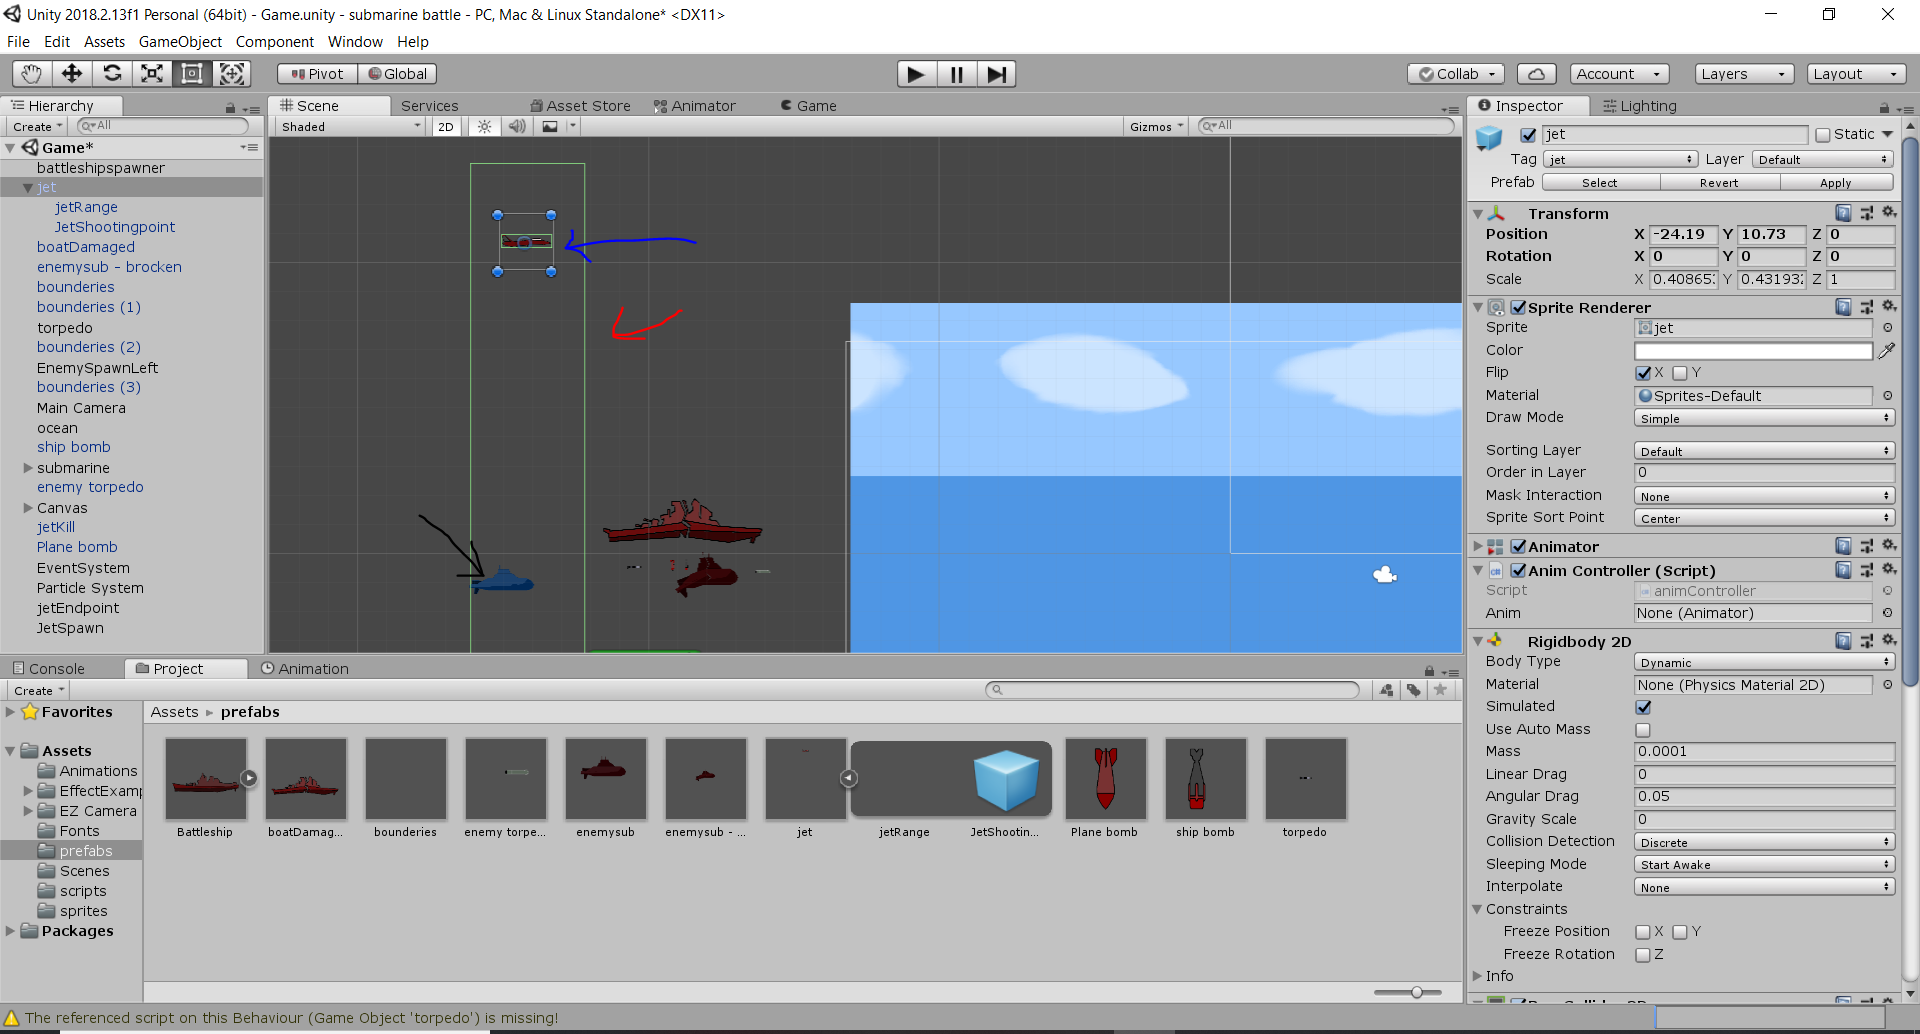
Task: Open Window menu
Action: 355,42
